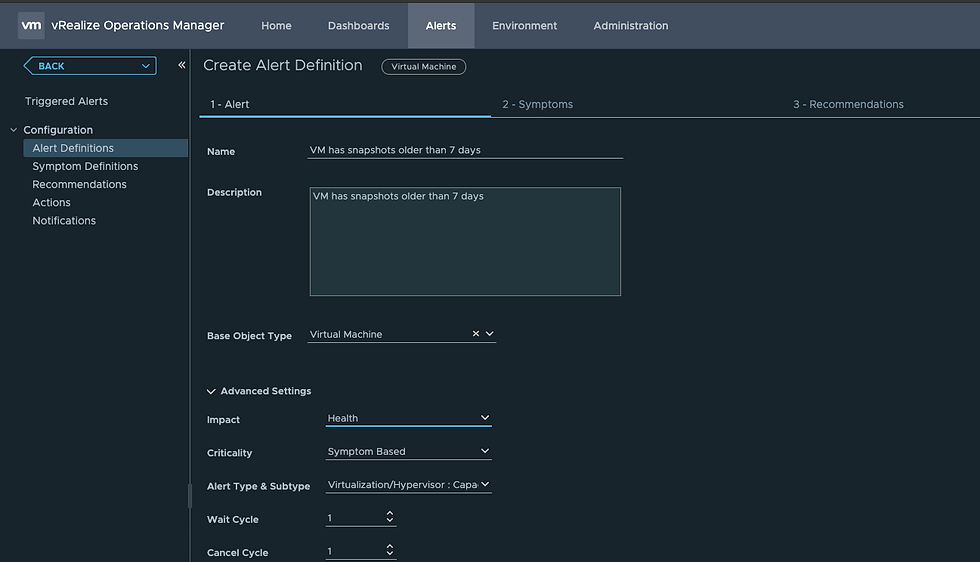Increase the Cancel Cycle value
980x562 pixels.
pos(390,546)
